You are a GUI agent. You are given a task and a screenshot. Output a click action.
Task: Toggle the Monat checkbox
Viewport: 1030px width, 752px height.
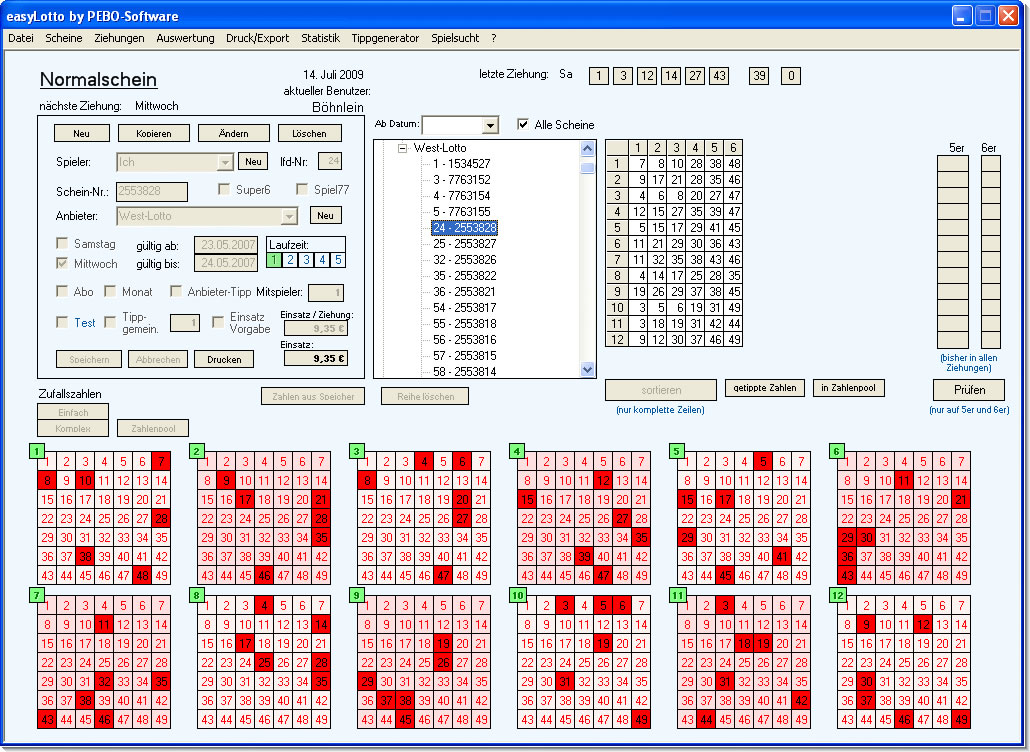pyautogui.click(x=110, y=291)
